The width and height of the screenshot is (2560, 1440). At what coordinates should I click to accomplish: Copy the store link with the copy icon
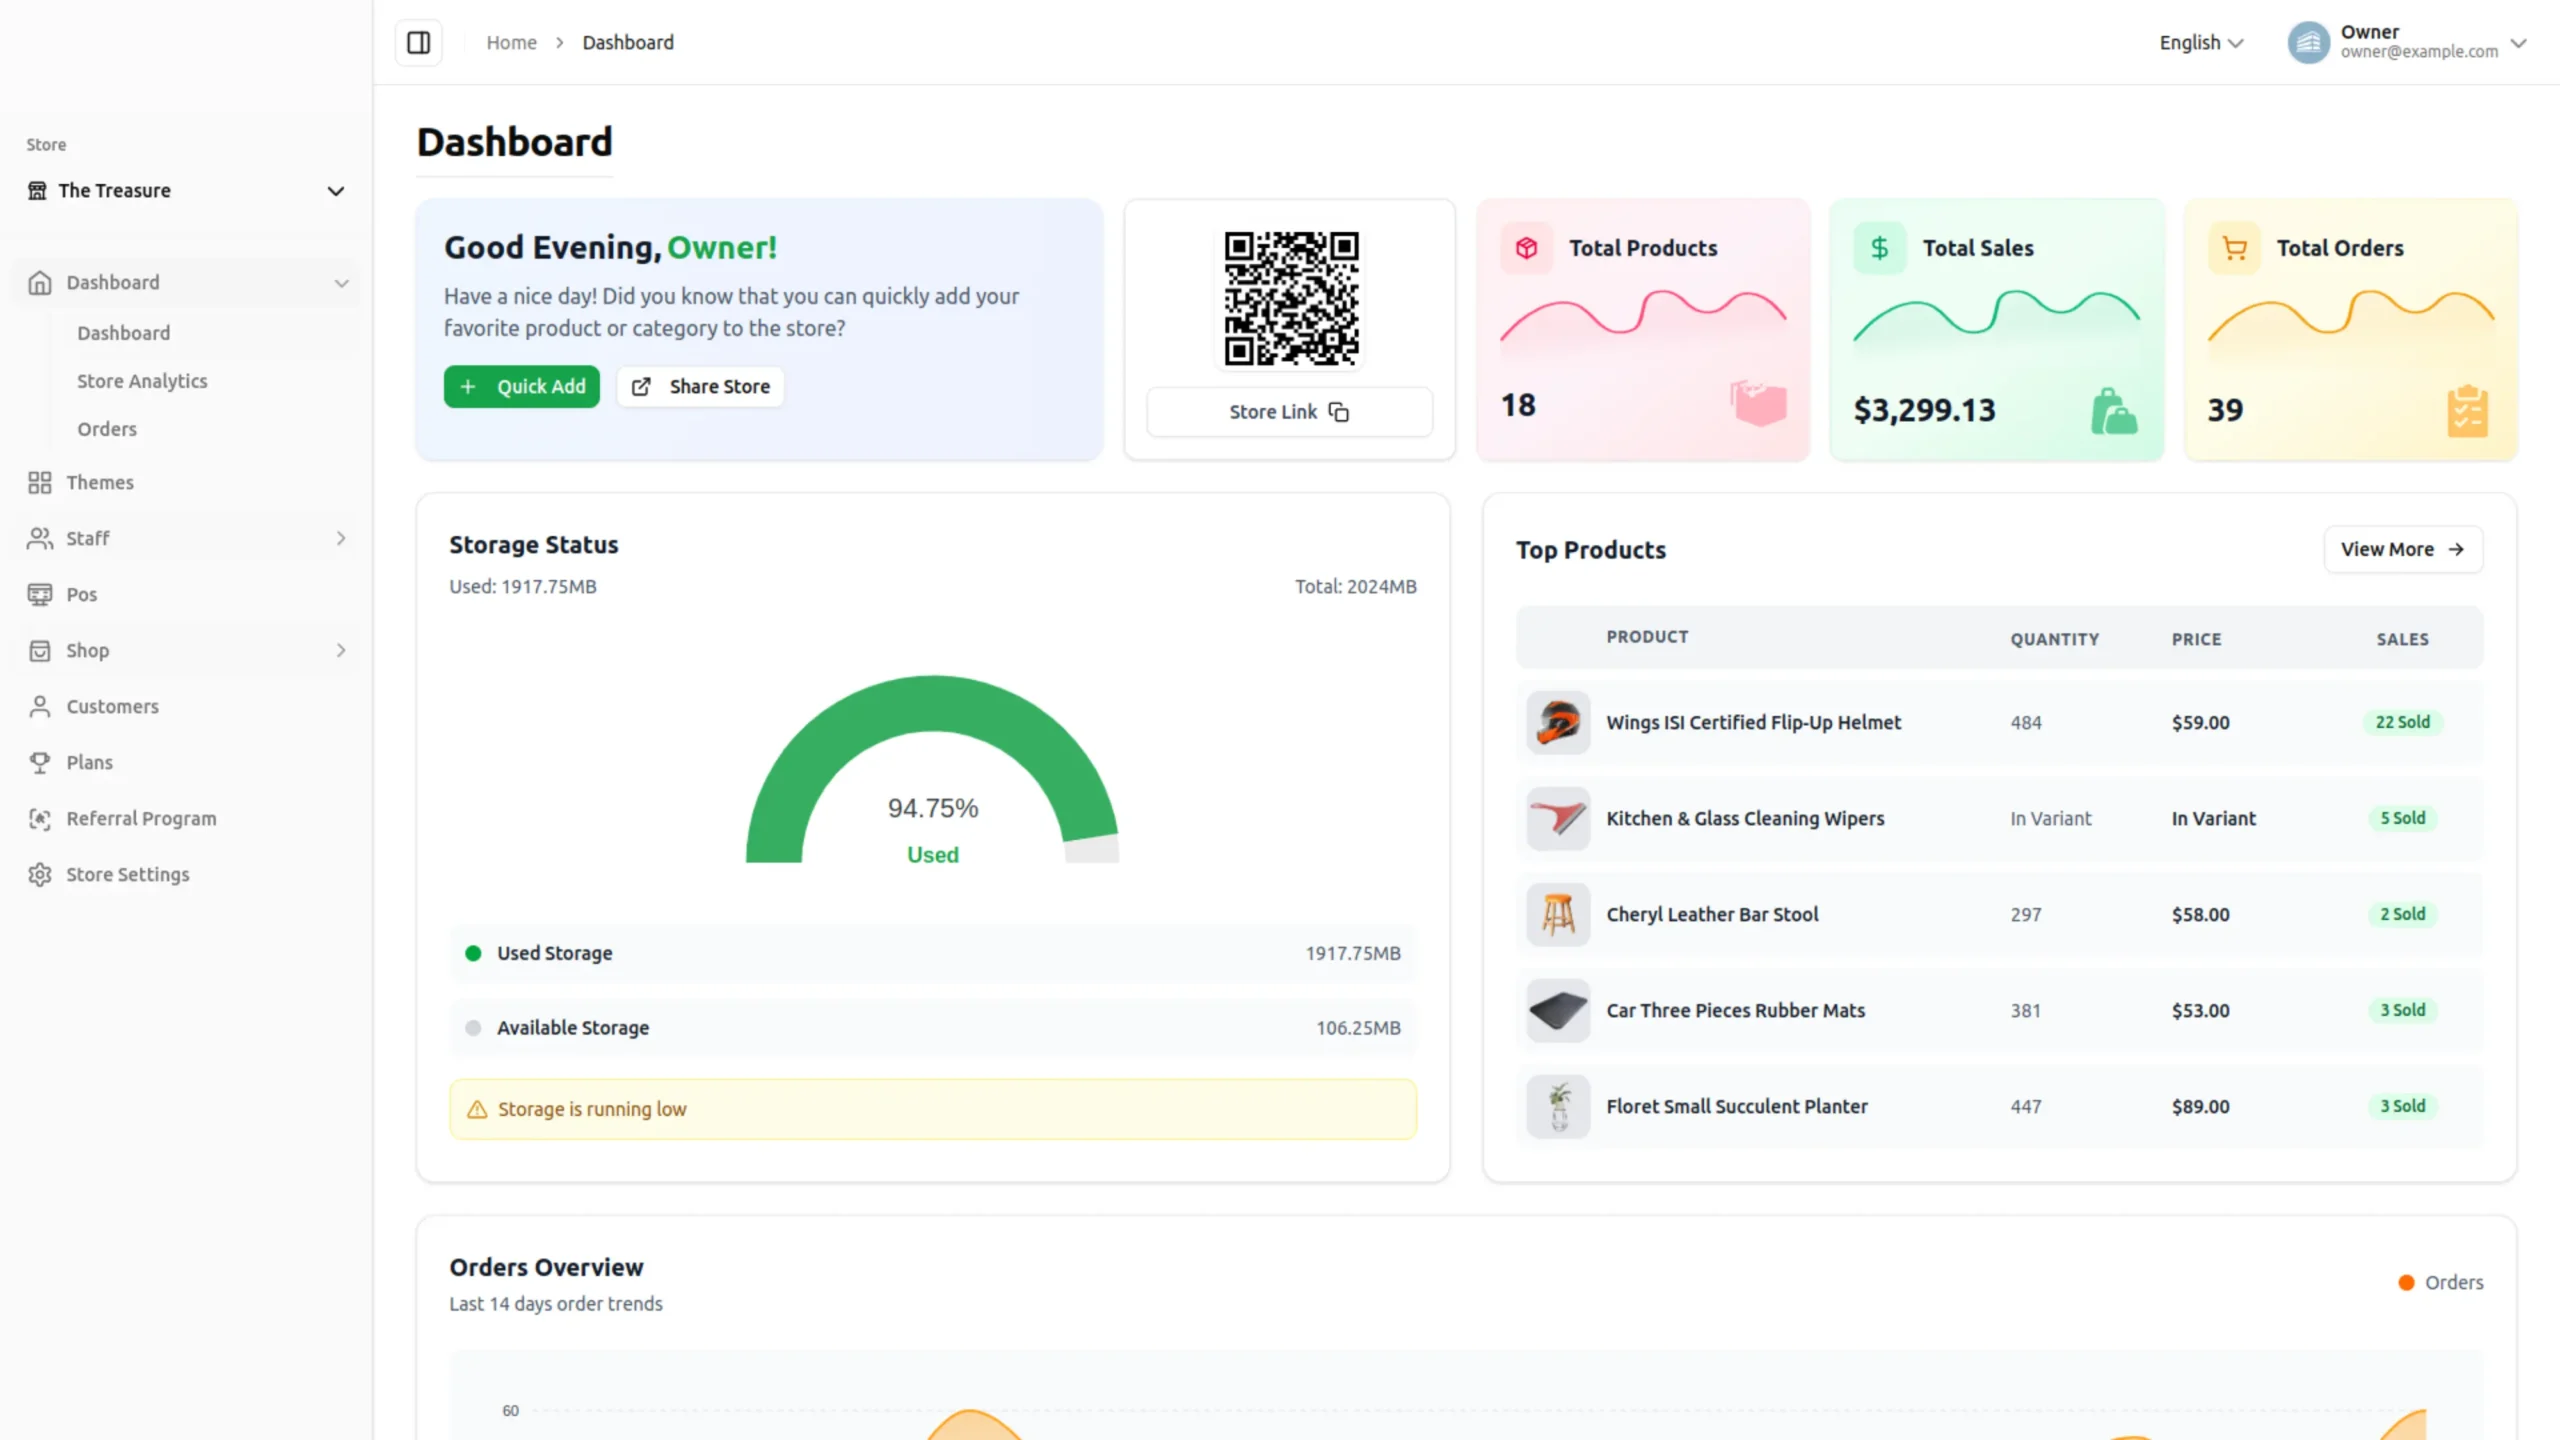(1339, 411)
